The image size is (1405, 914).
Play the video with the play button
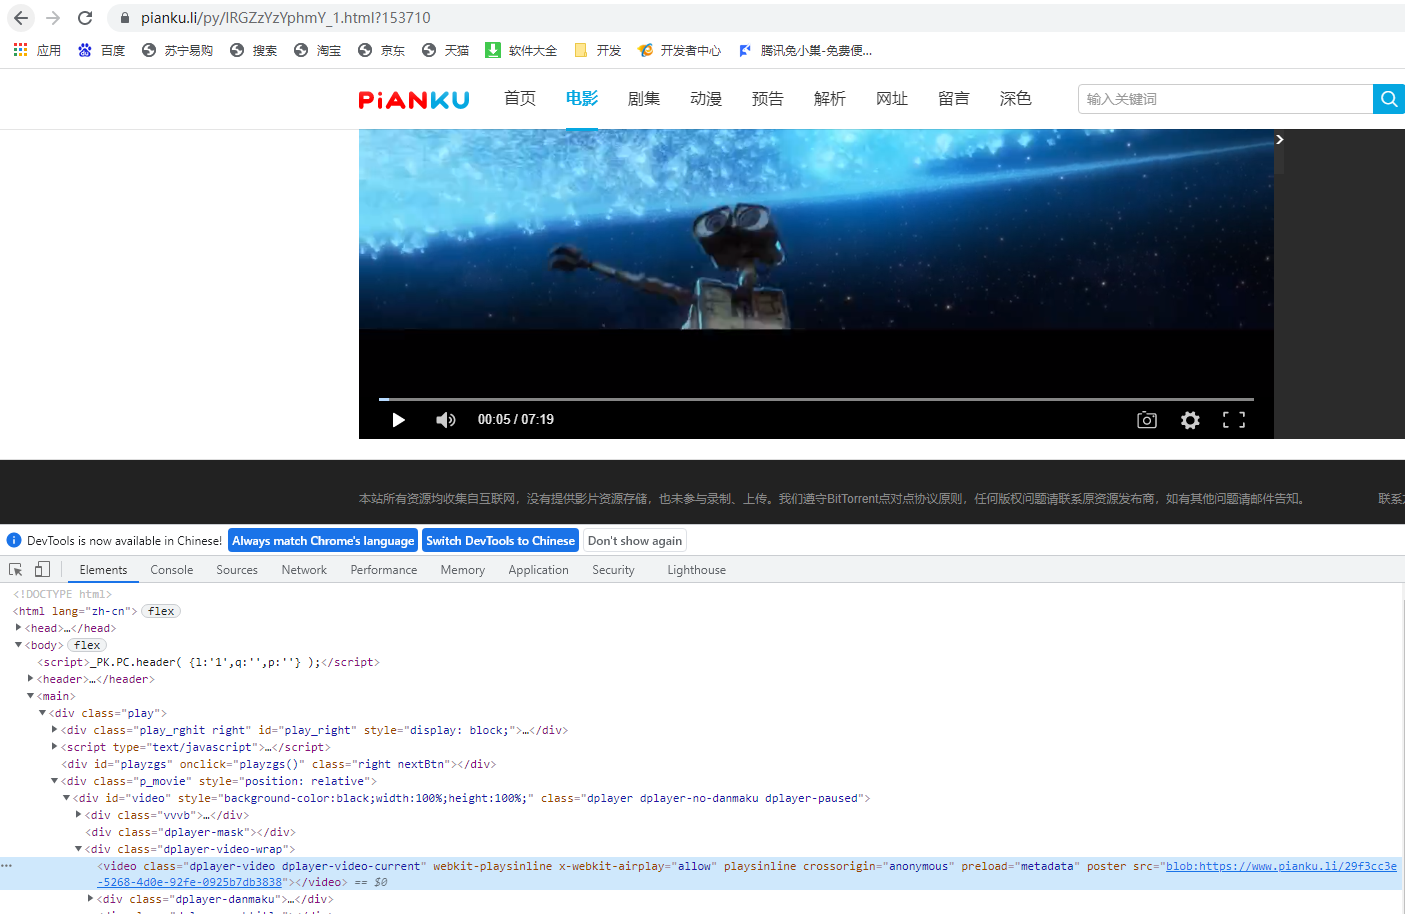coord(398,420)
